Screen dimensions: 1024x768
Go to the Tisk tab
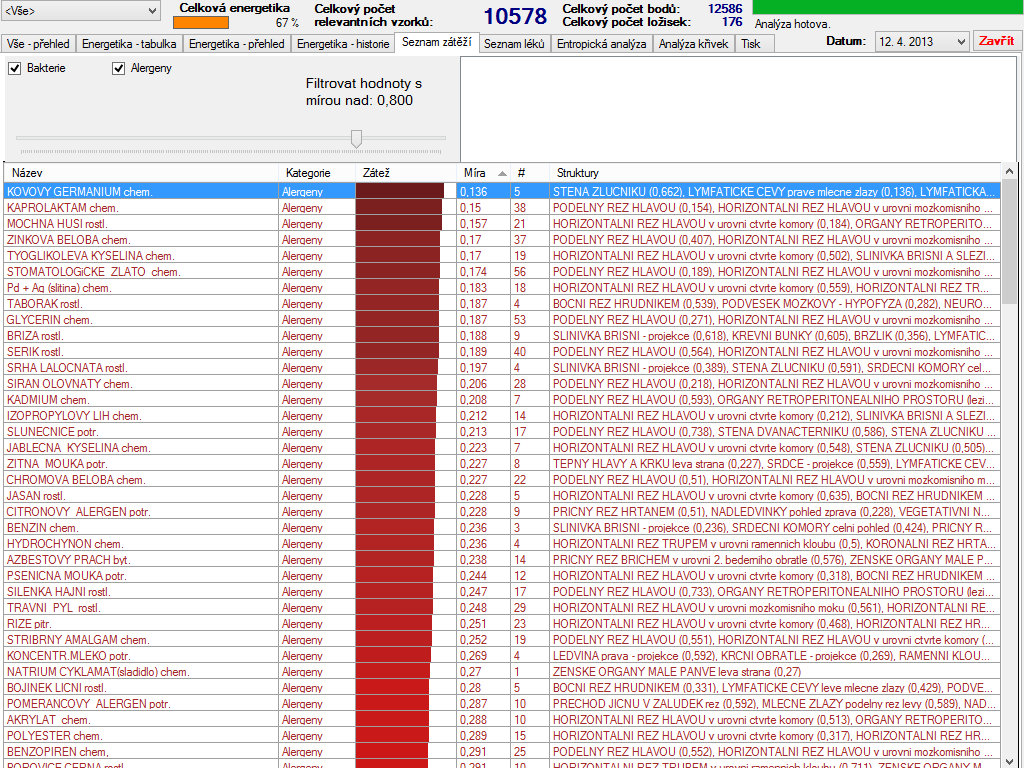(x=751, y=44)
